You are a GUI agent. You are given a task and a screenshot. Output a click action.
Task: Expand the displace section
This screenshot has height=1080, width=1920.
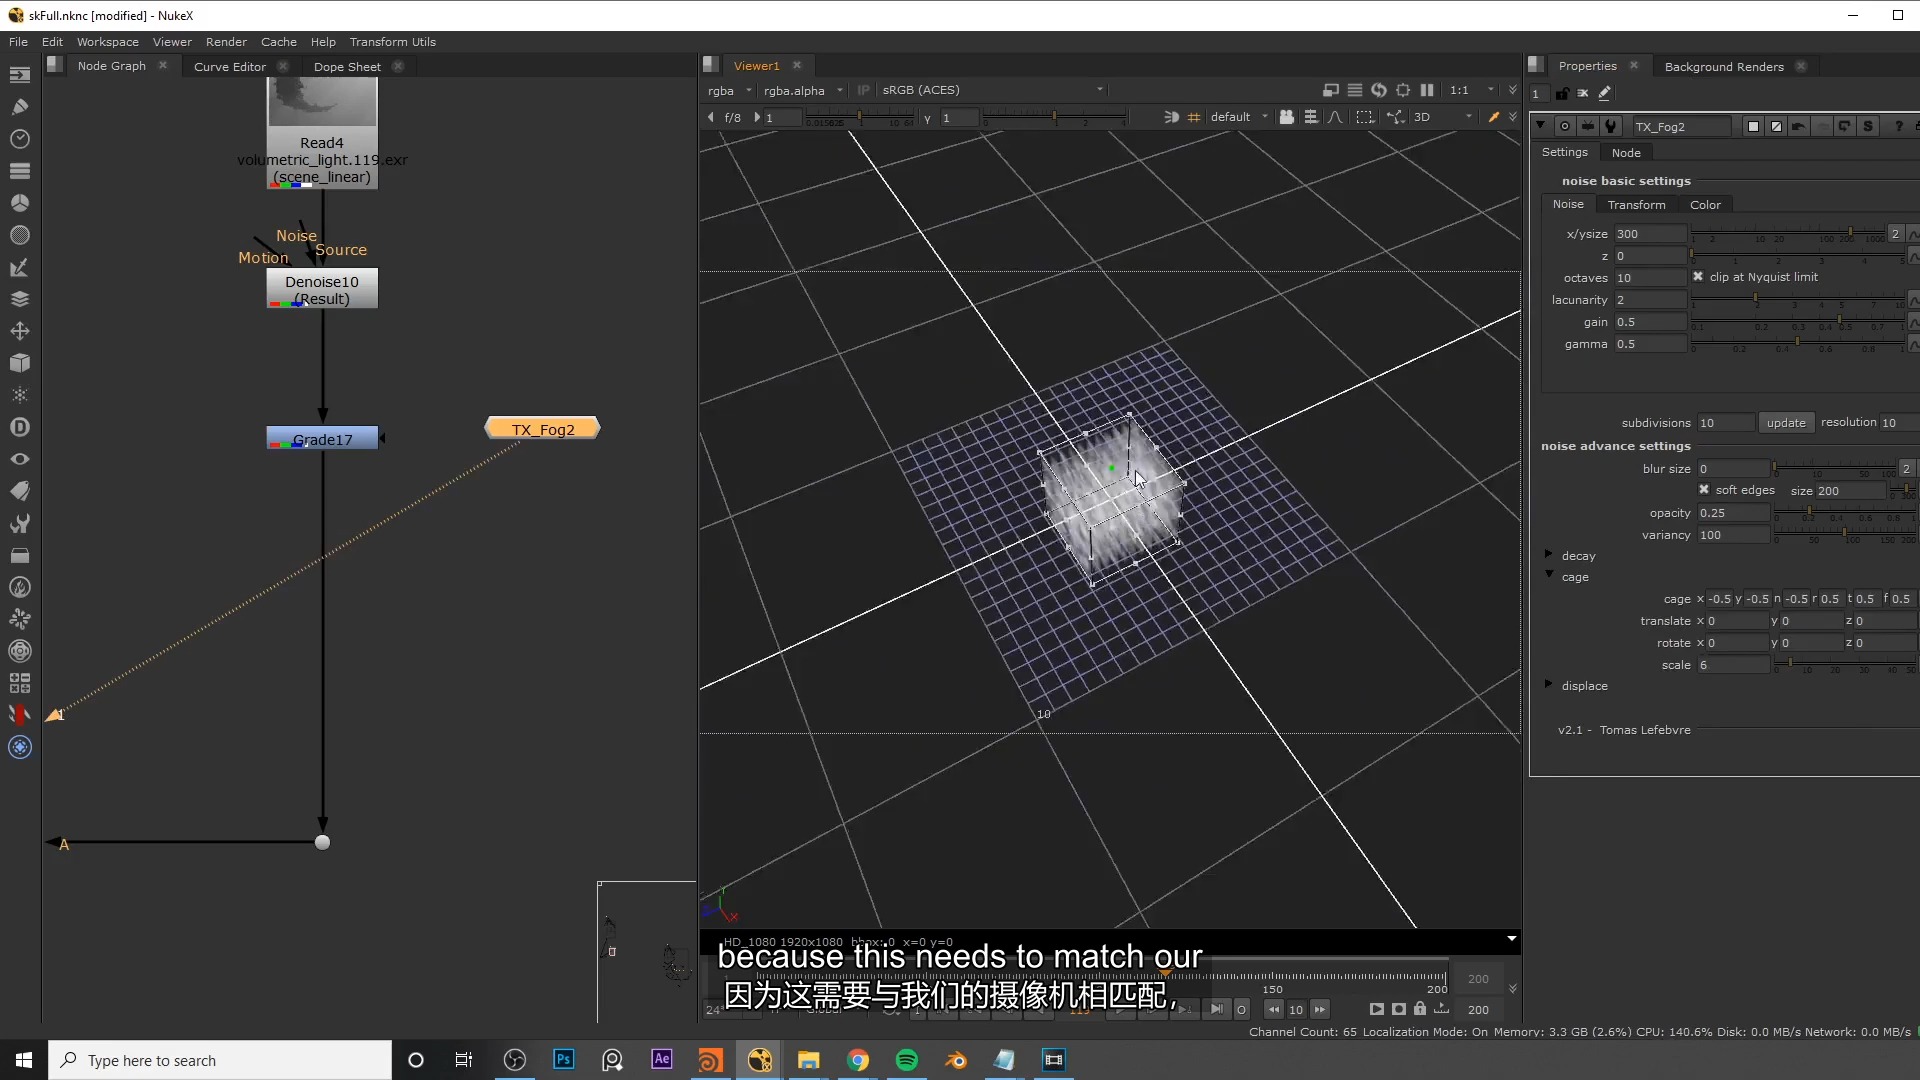(1549, 684)
